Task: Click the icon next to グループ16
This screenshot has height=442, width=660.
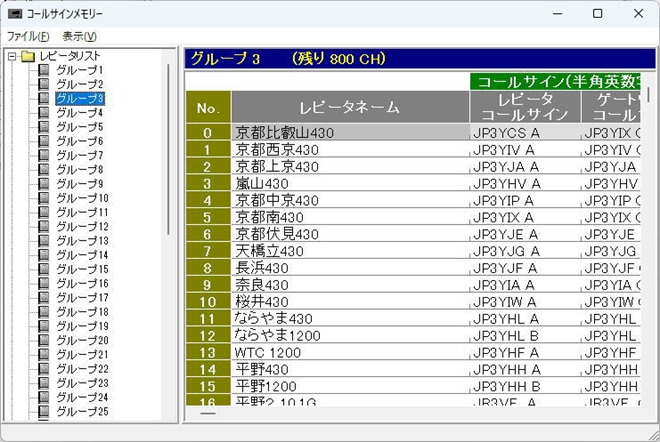Action: coord(43,284)
